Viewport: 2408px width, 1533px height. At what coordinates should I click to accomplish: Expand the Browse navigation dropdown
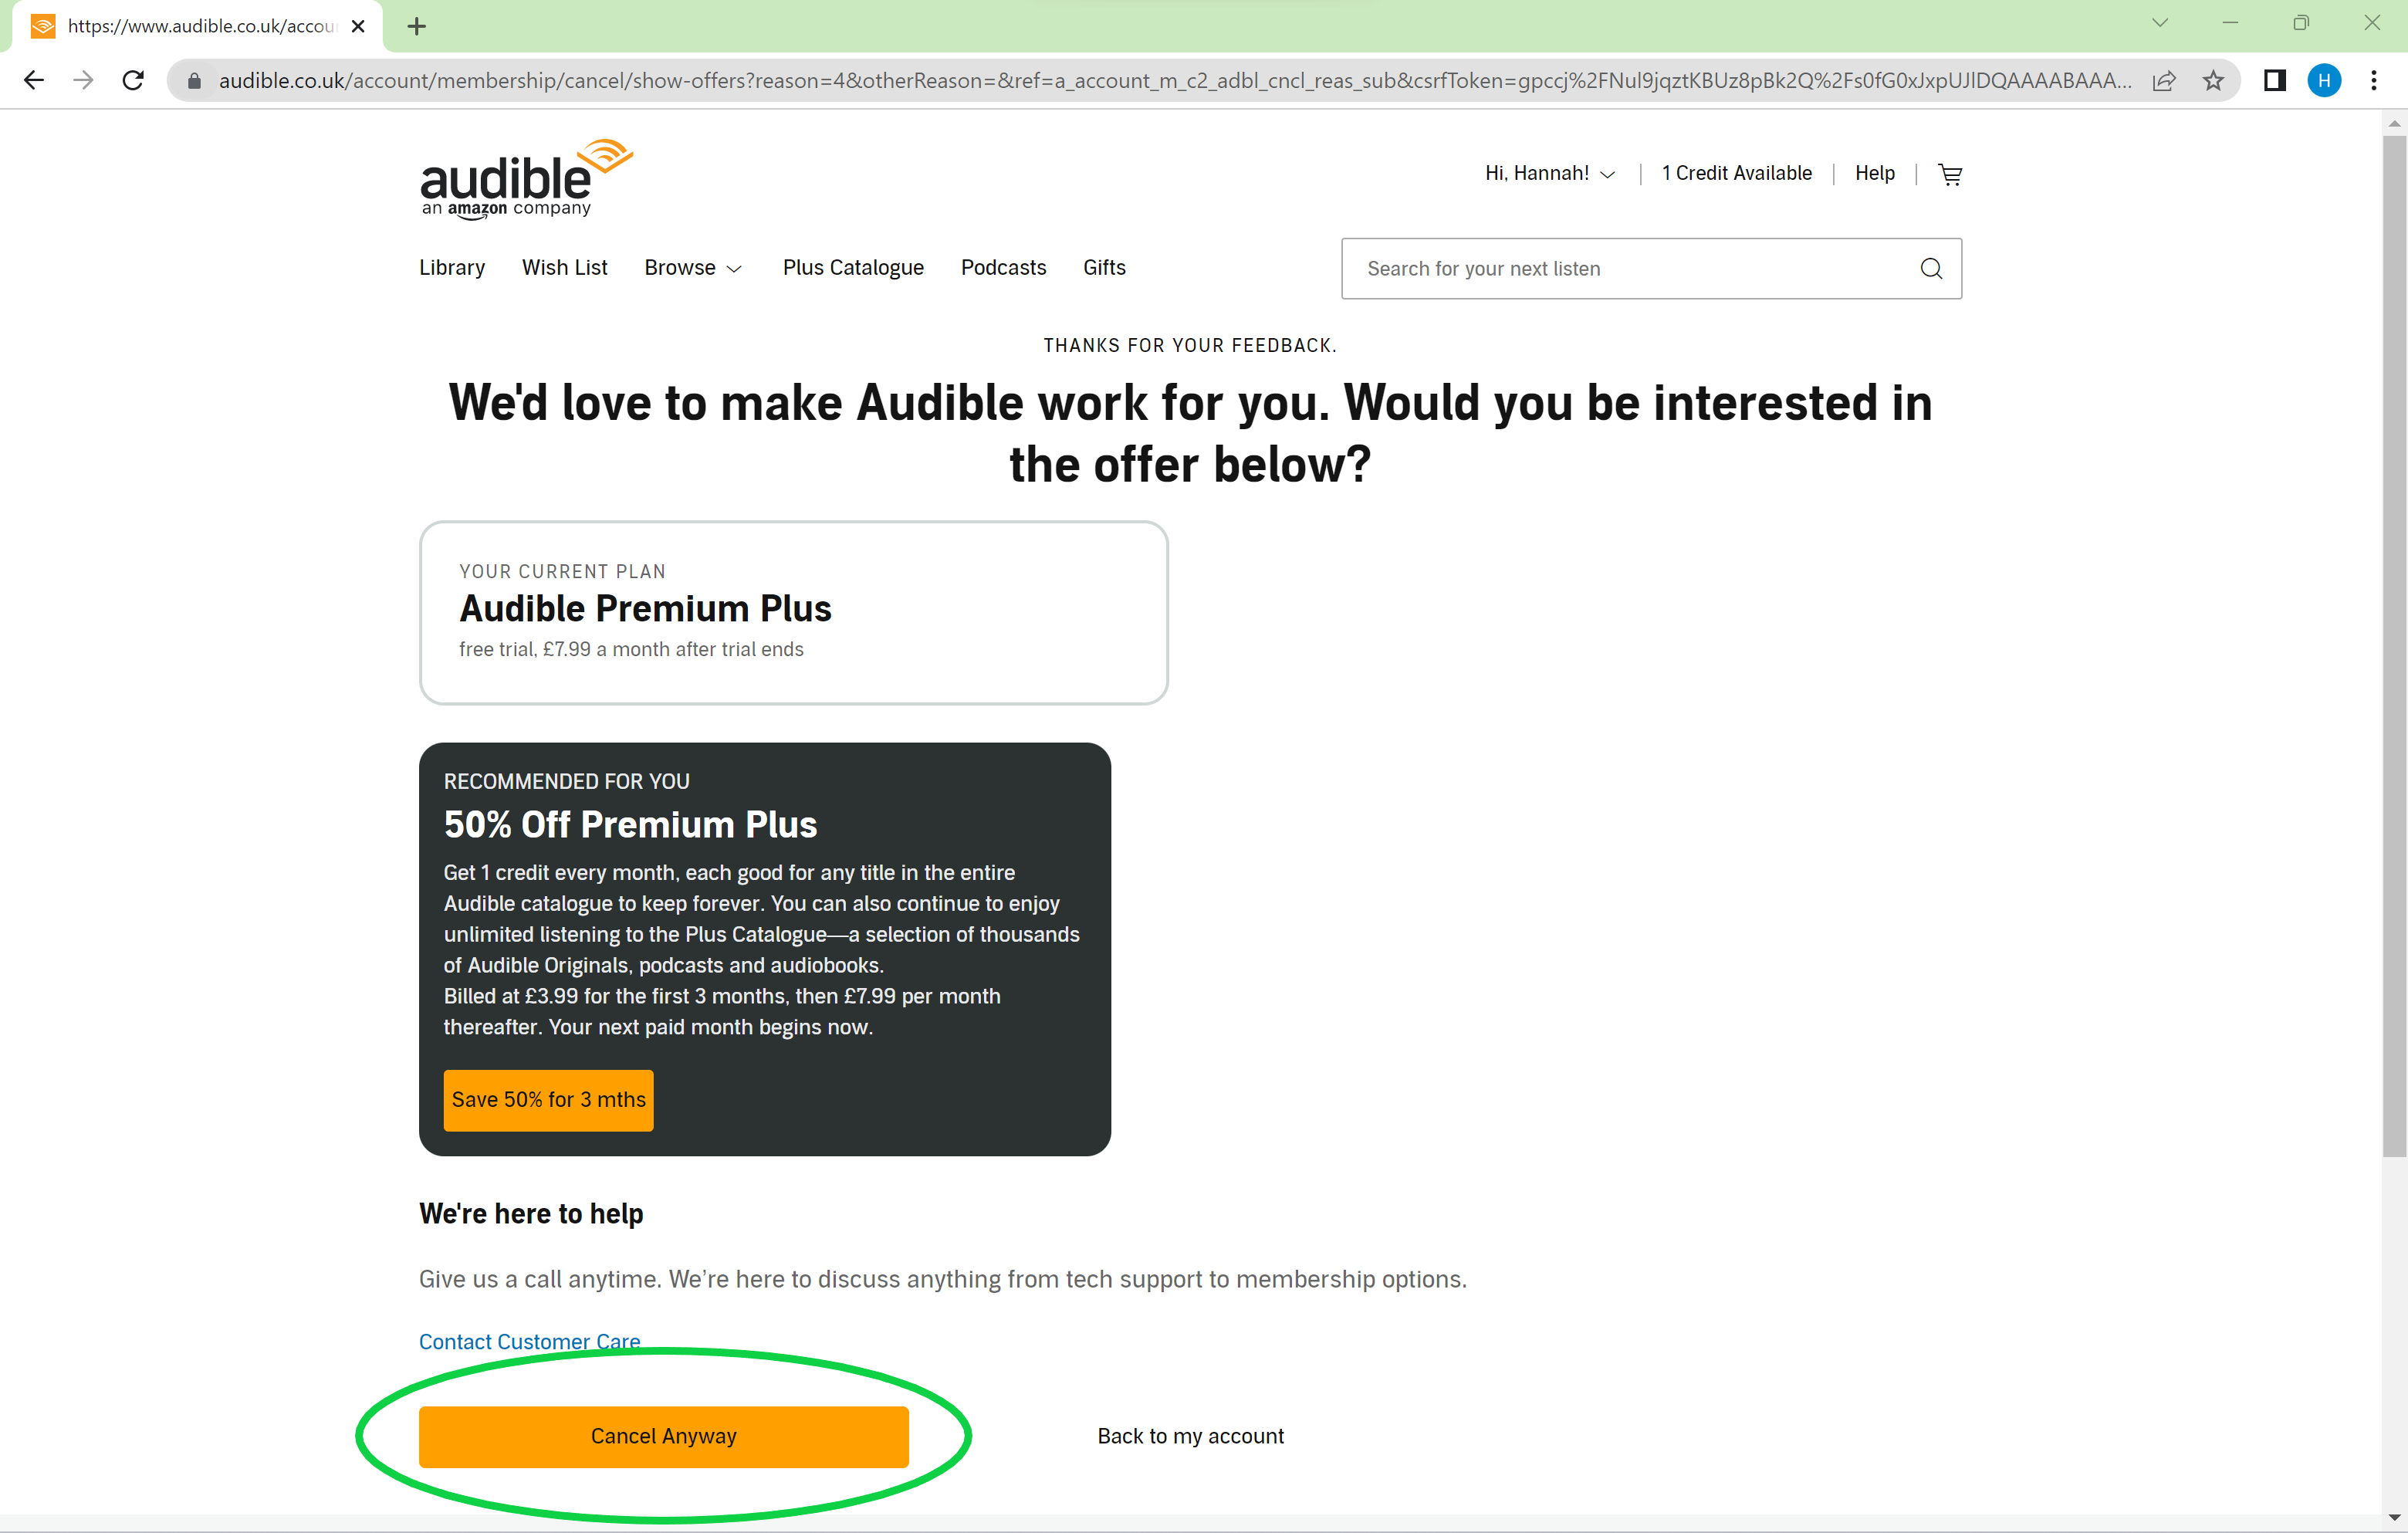pos(693,267)
